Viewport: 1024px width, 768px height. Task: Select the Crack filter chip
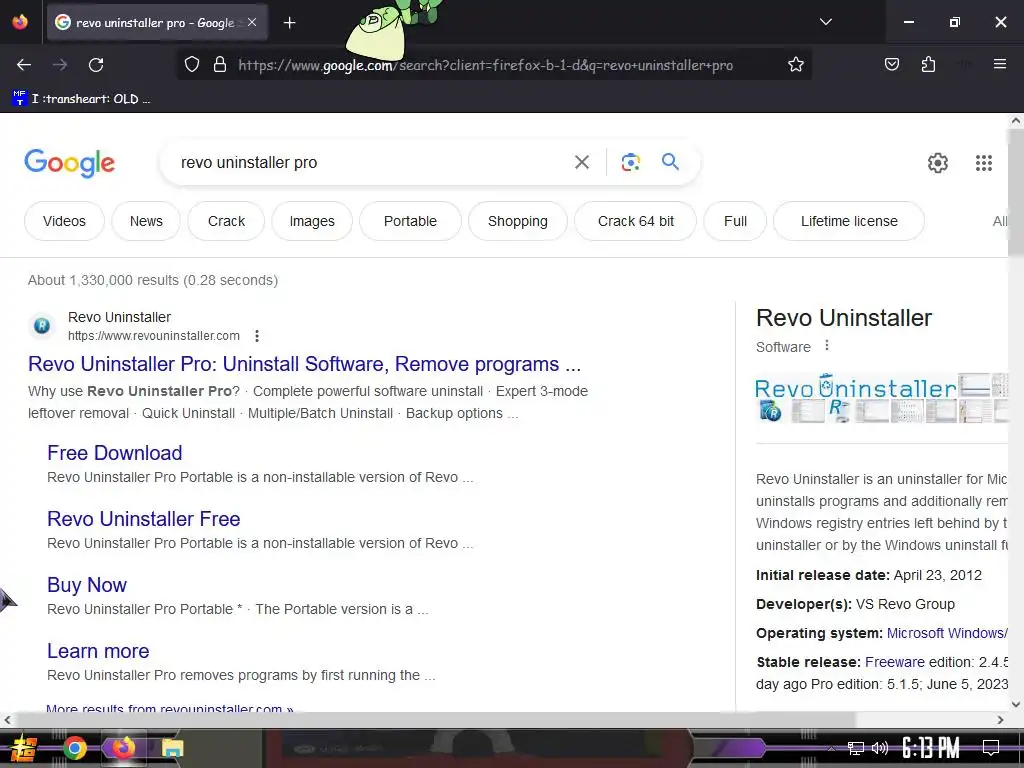(226, 221)
